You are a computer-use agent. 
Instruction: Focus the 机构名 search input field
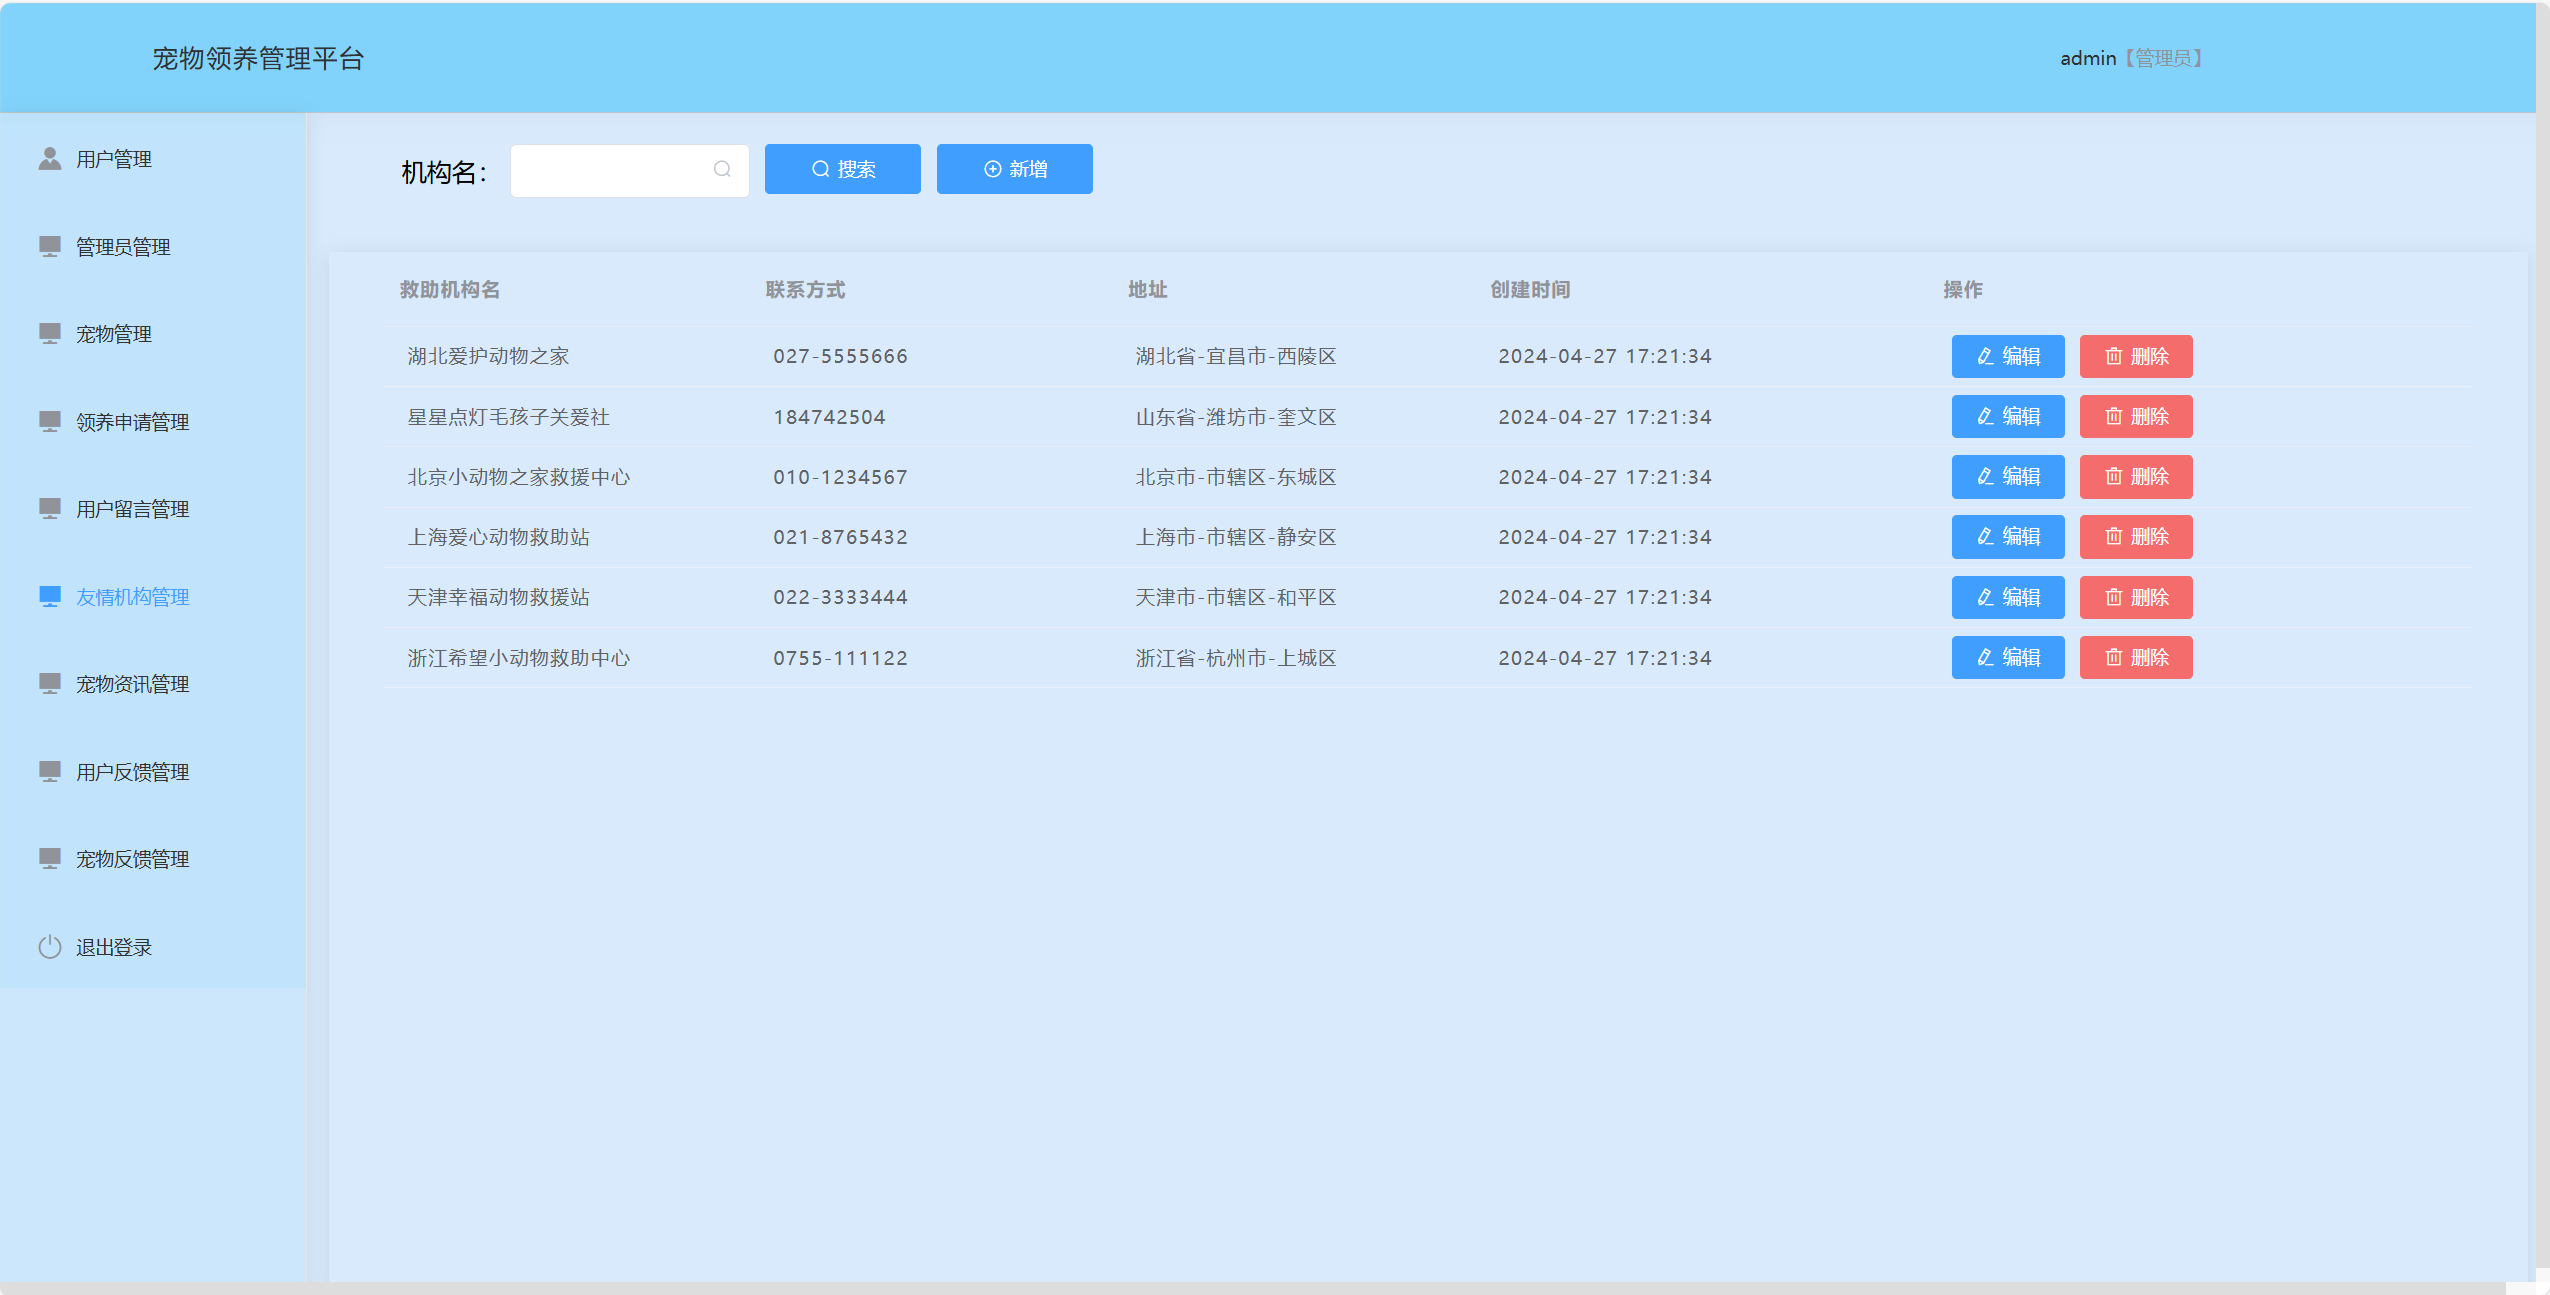coord(610,170)
